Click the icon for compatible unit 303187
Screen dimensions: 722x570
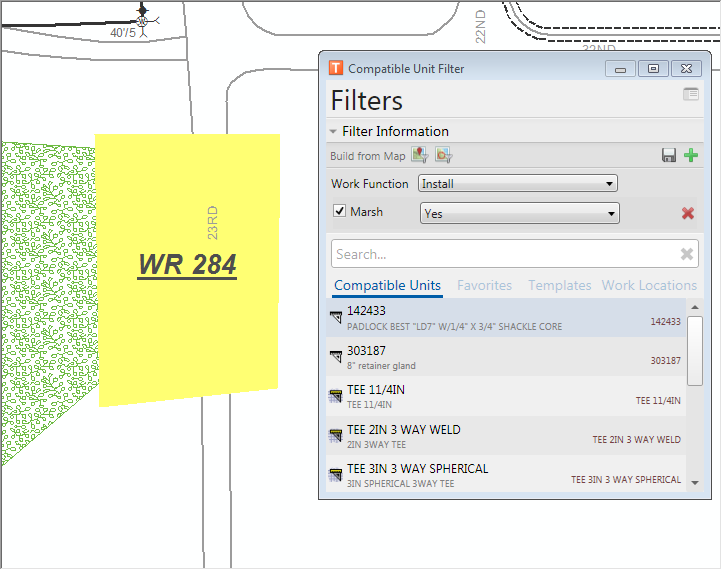point(336,357)
